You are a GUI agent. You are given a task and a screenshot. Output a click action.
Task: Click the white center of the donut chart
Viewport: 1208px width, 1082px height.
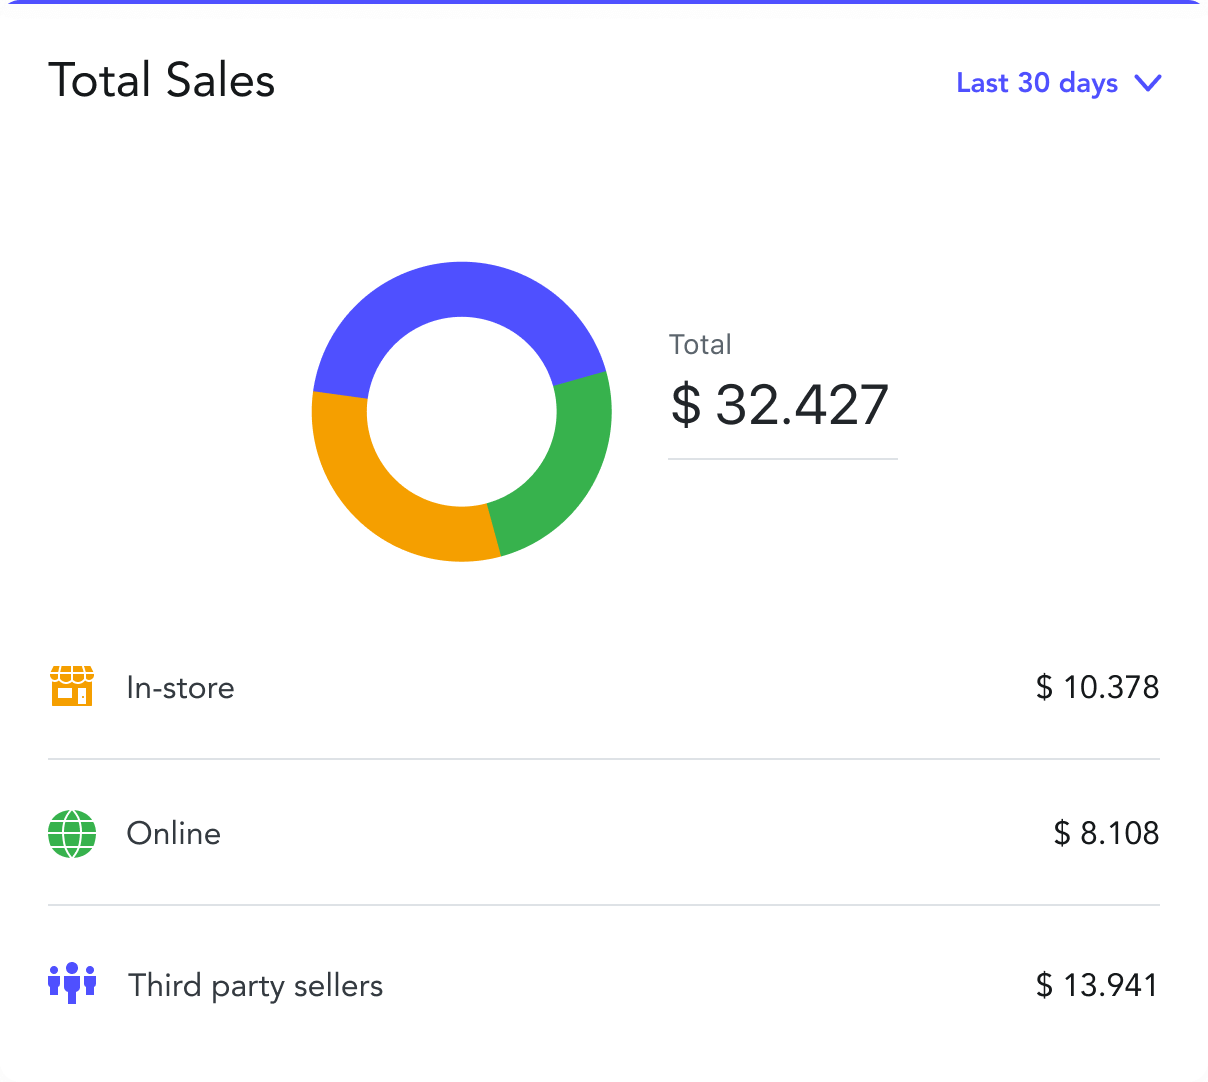pos(461,411)
